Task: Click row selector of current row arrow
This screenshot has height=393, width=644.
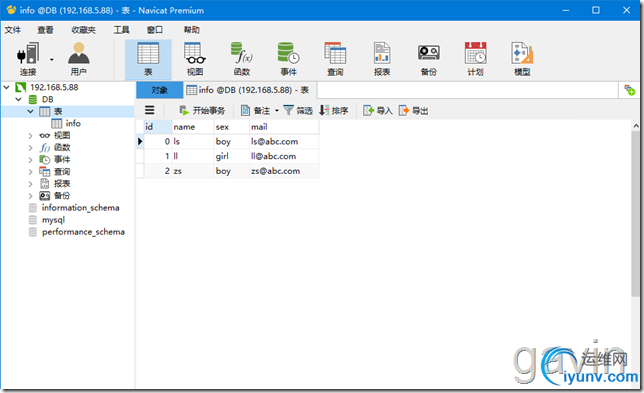Action: point(140,142)
